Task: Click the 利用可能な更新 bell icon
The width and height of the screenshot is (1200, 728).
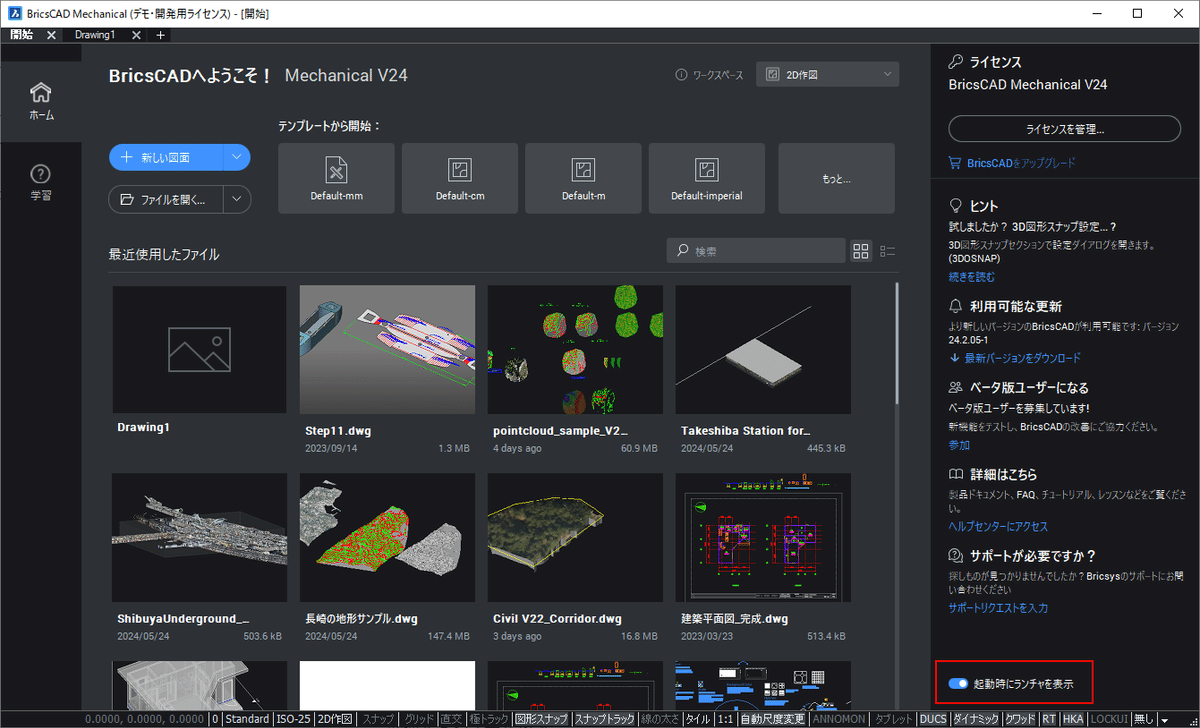Action: (x=956, y=306)
